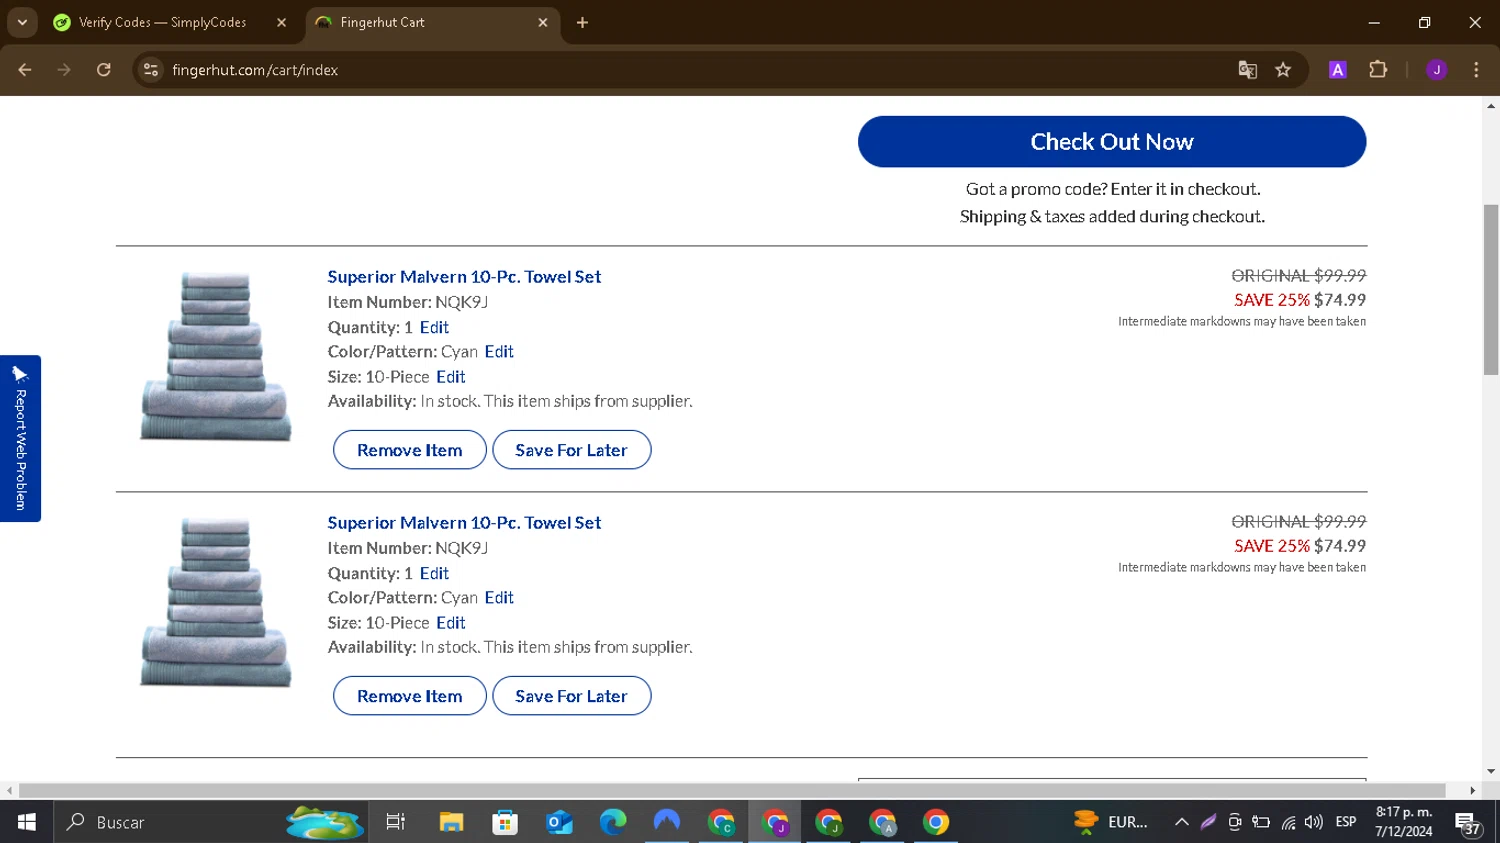Open the tab search dropdown arrow
This screenshot has width=1500, height=843.
(x=22, y=22)
